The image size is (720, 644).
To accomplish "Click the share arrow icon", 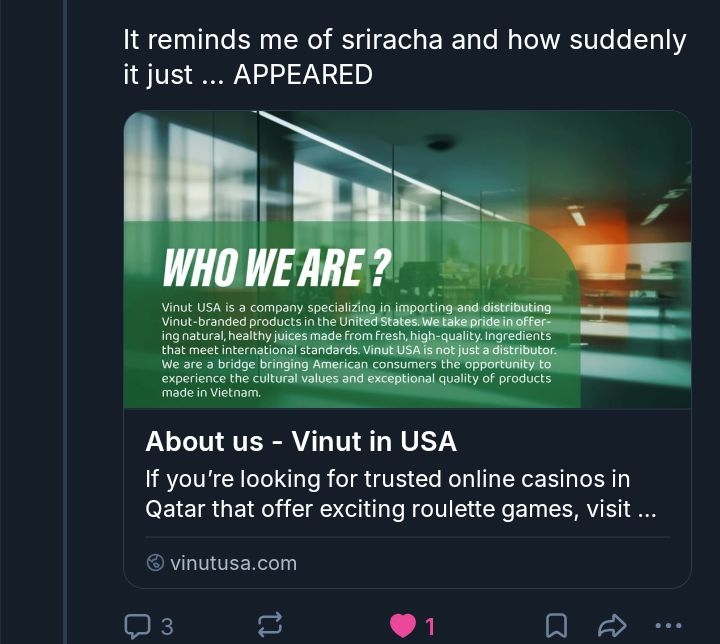I will (x=610, y=626).
